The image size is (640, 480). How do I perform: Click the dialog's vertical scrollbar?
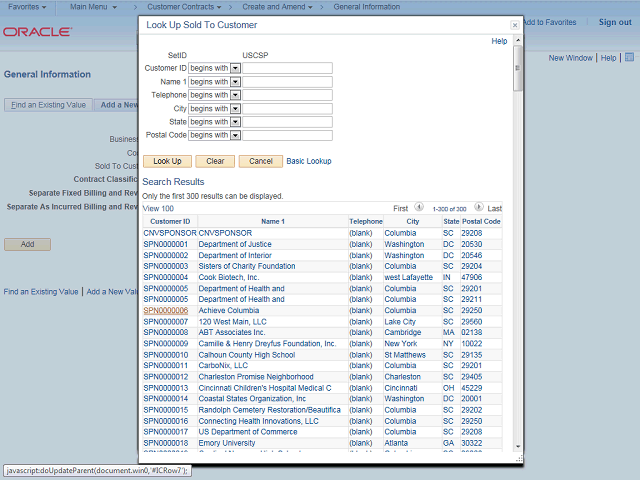tap(517, 250)
